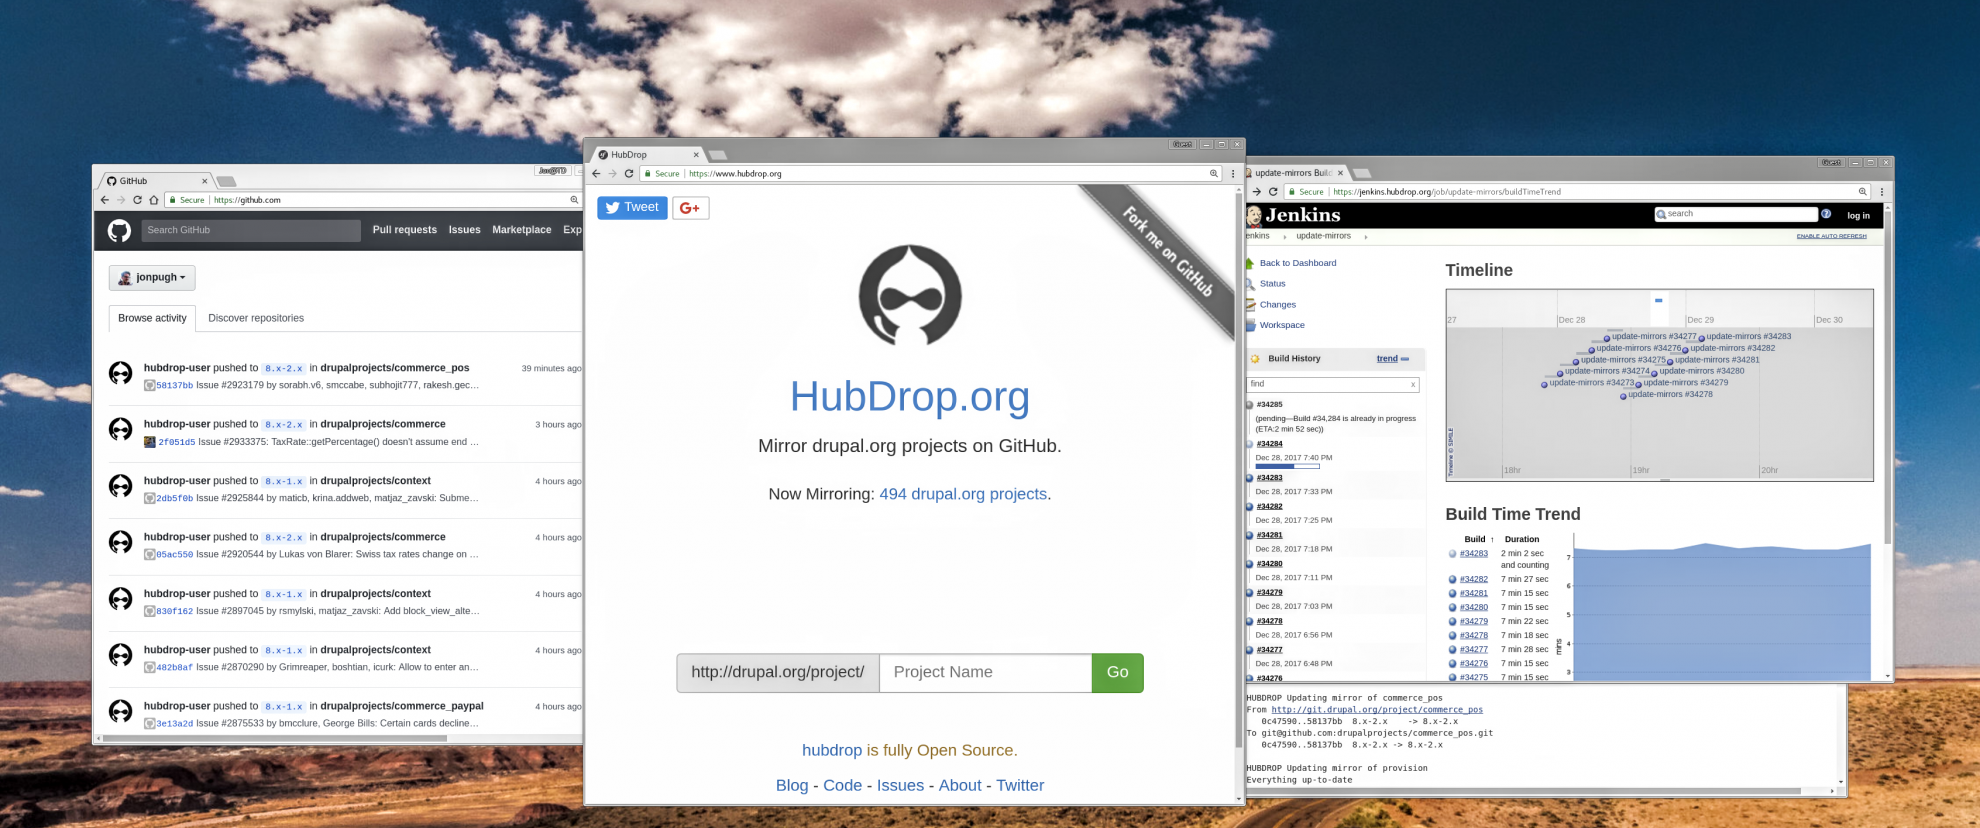Click the blue highlight band in Jenkins timeline
The width and height of the screenshot is (1980, 828).
(1658, 300)
